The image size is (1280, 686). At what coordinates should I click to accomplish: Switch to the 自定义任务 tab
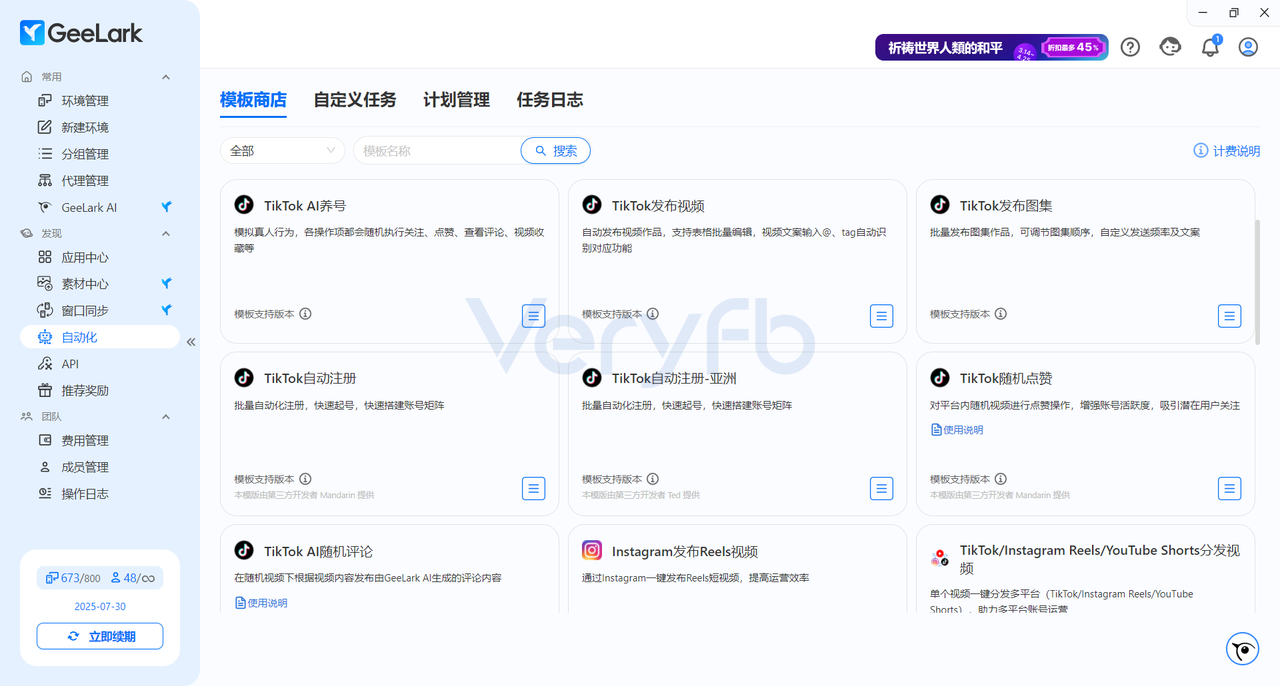(355, 100)
